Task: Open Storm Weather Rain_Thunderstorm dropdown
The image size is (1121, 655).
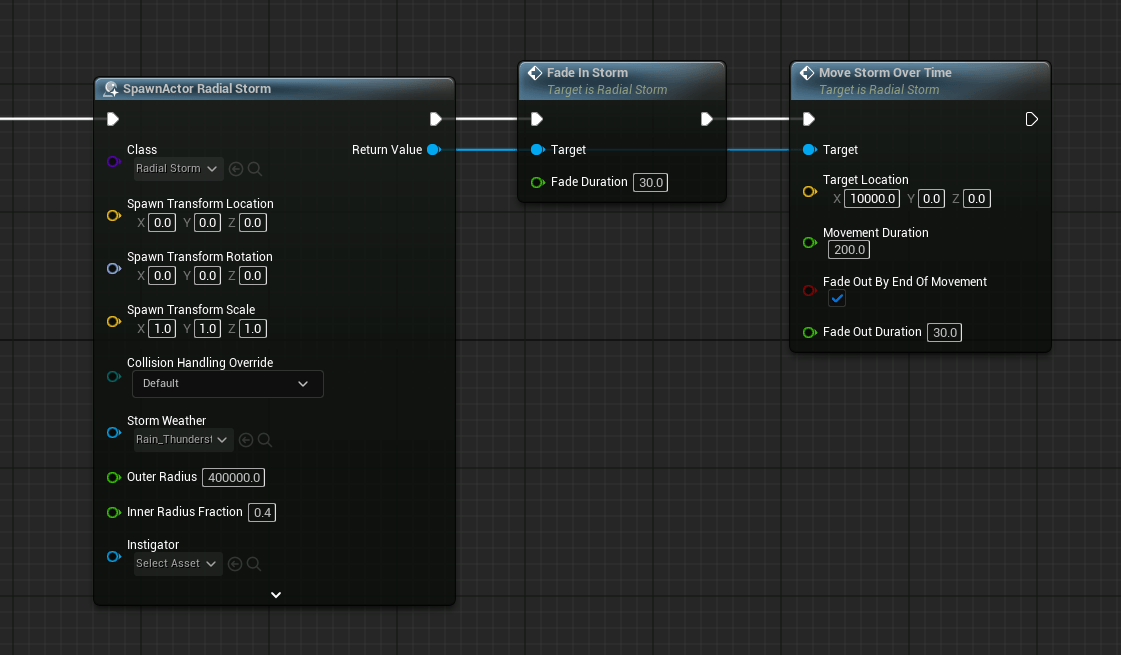Action: click(182, 440)
